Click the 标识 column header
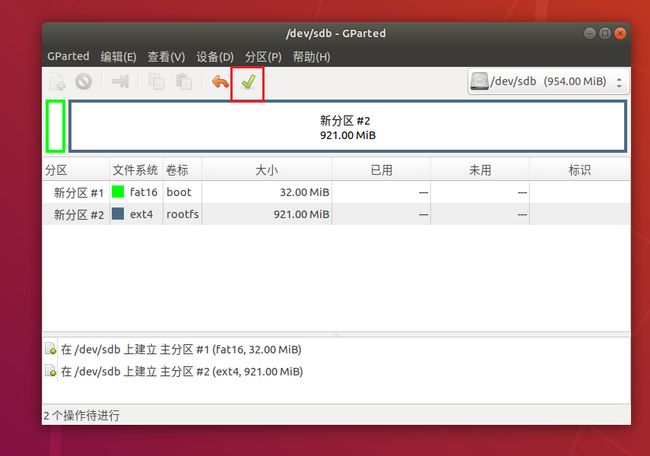 tap(580, 170)
